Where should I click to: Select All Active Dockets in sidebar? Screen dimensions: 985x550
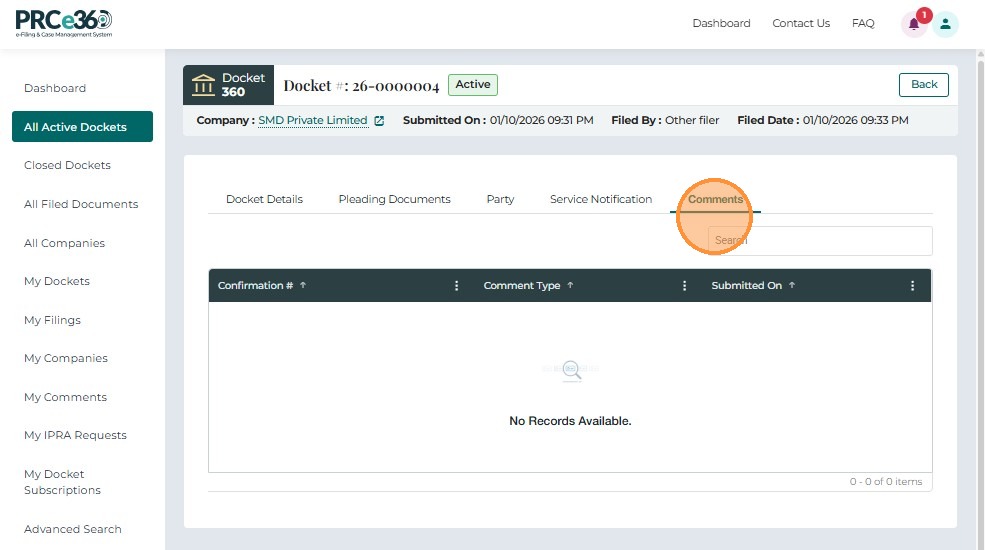coord(82,127)
